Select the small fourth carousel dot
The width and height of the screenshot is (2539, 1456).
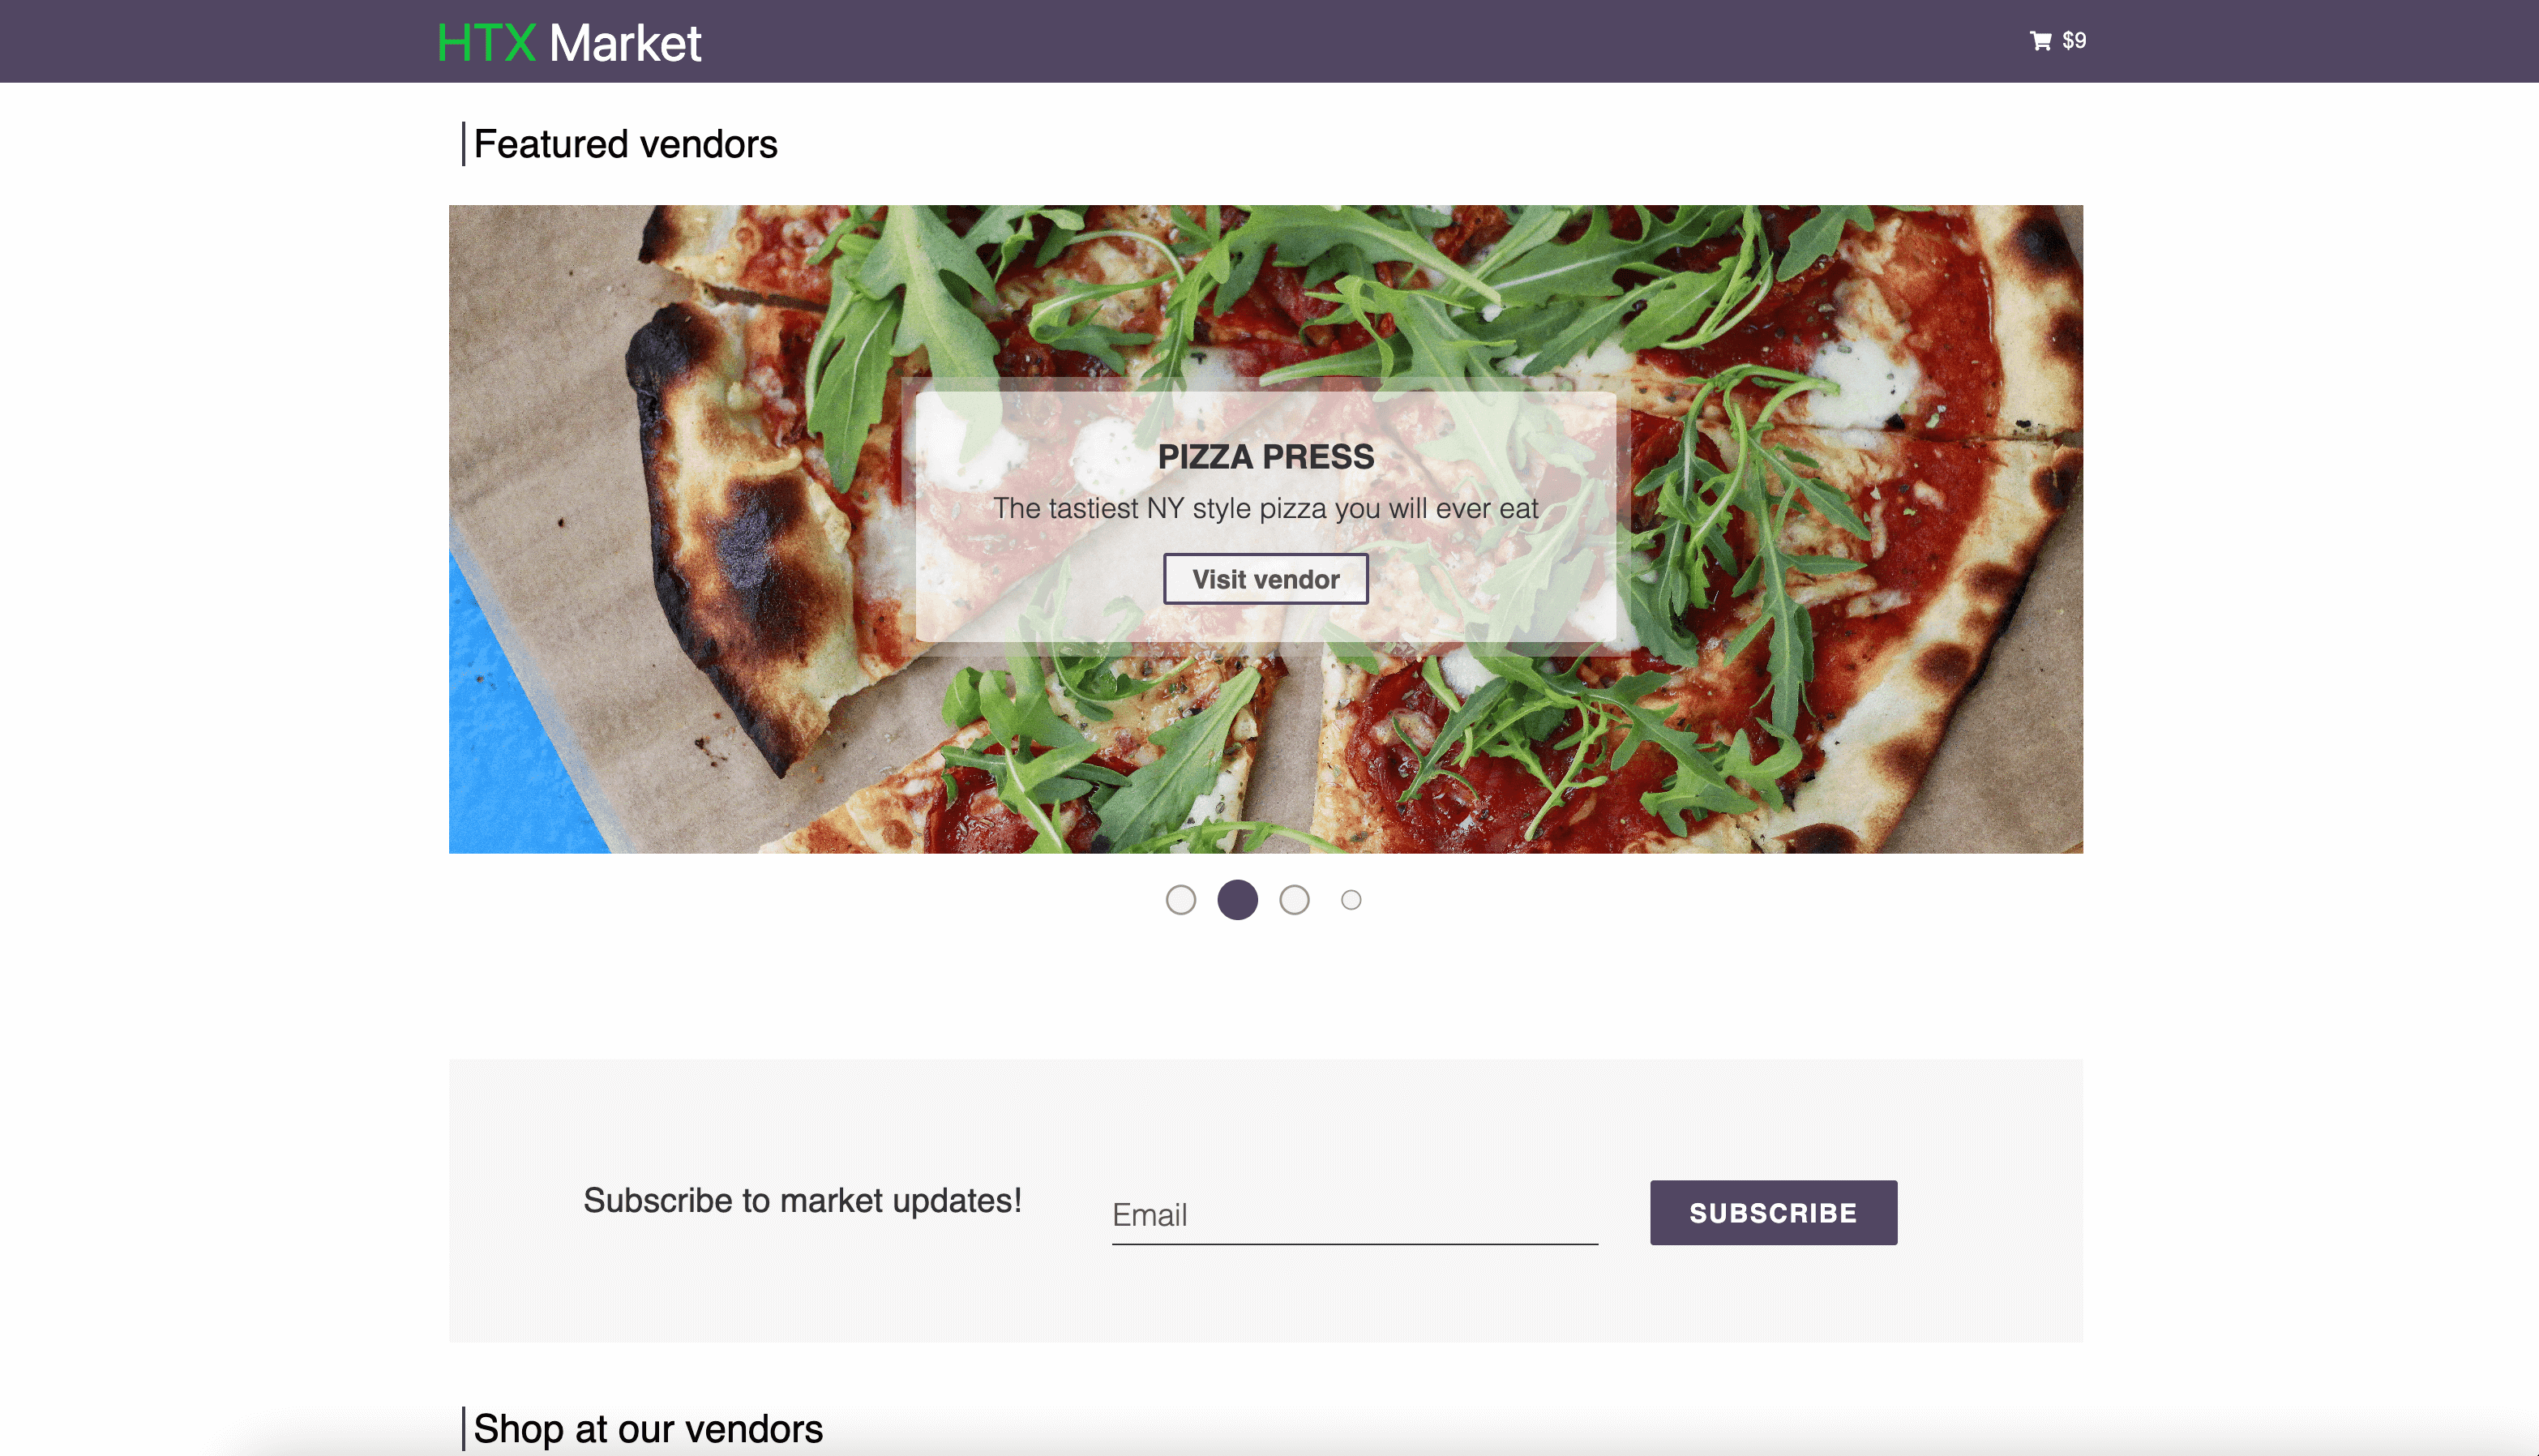1351,900
